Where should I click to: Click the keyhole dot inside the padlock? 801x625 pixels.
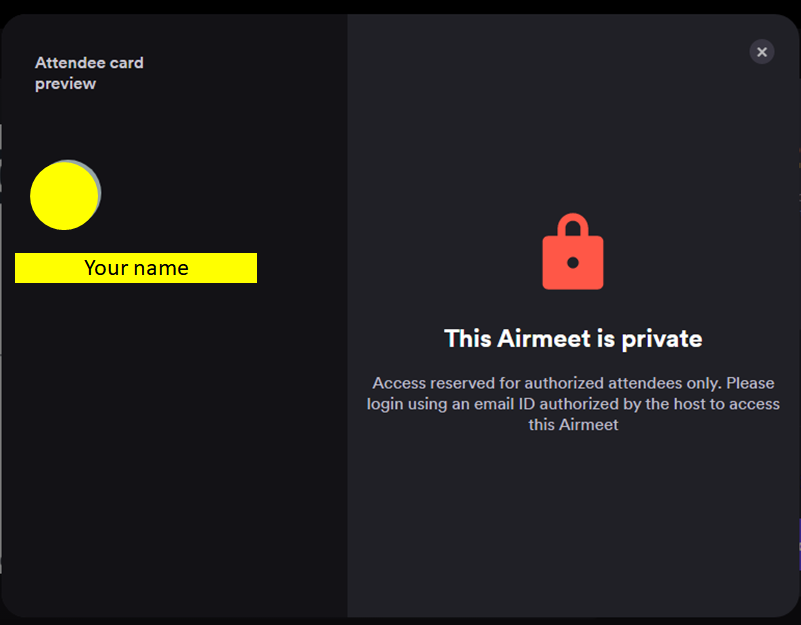[573, 263]
